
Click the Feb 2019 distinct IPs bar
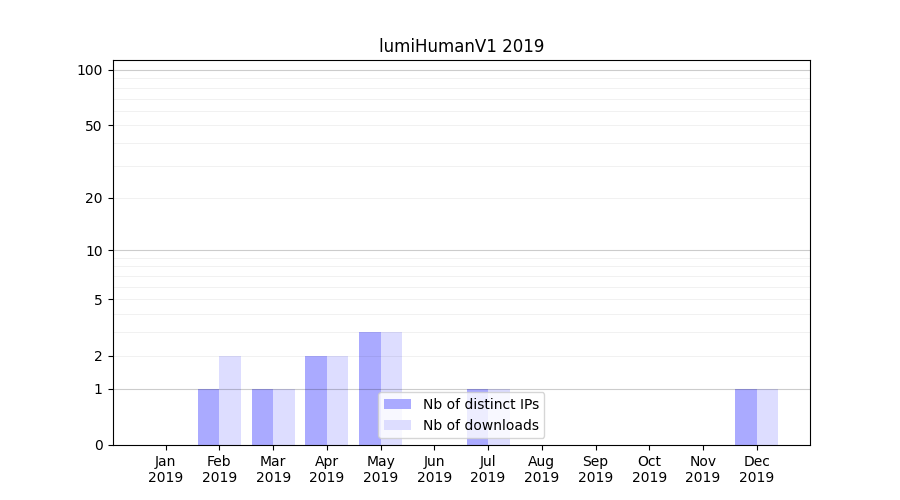pyautogui.click(x=208, y=417)
